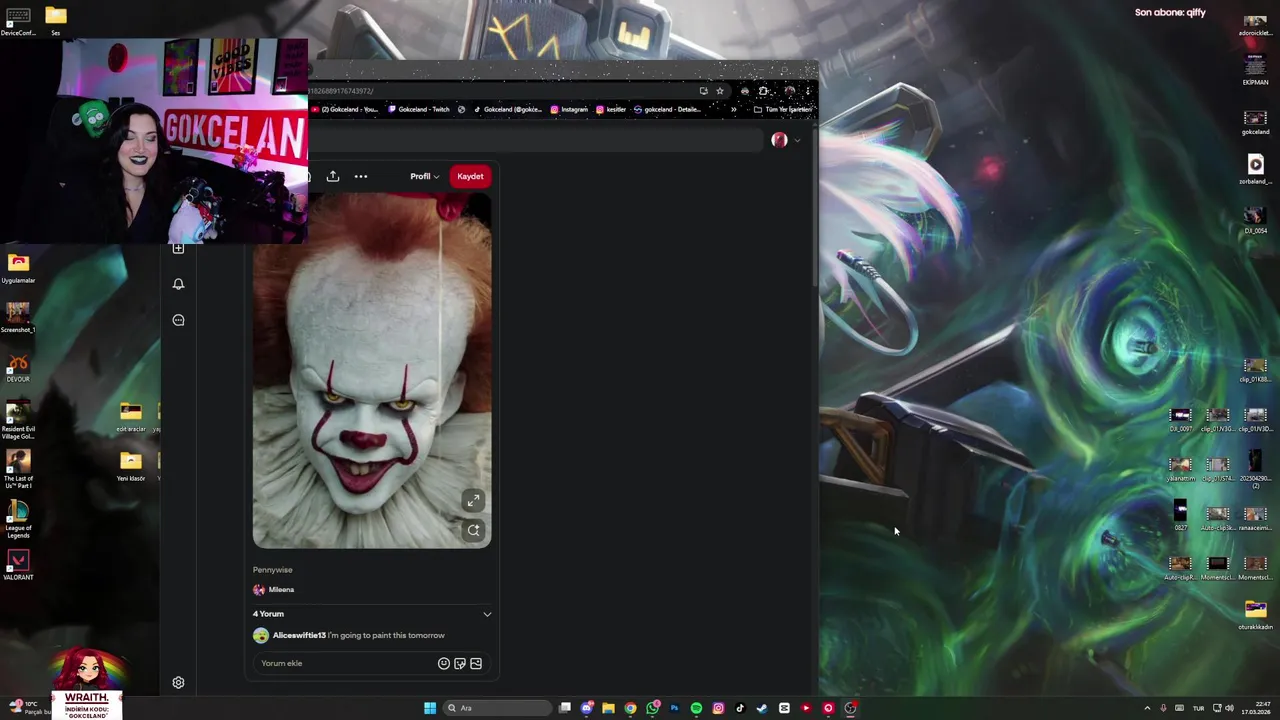
Task: Select DEVOUR desktop shortcut
Action: [x=18, y=367]
